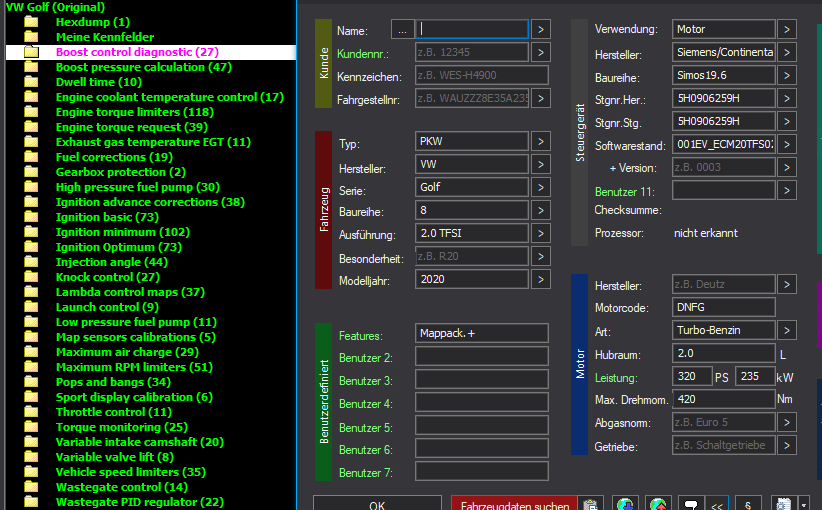Viewport: 822px width, 510px height.
Task: Select High pressure fuel pump (30) folder
Action: (x=138, y=187)
